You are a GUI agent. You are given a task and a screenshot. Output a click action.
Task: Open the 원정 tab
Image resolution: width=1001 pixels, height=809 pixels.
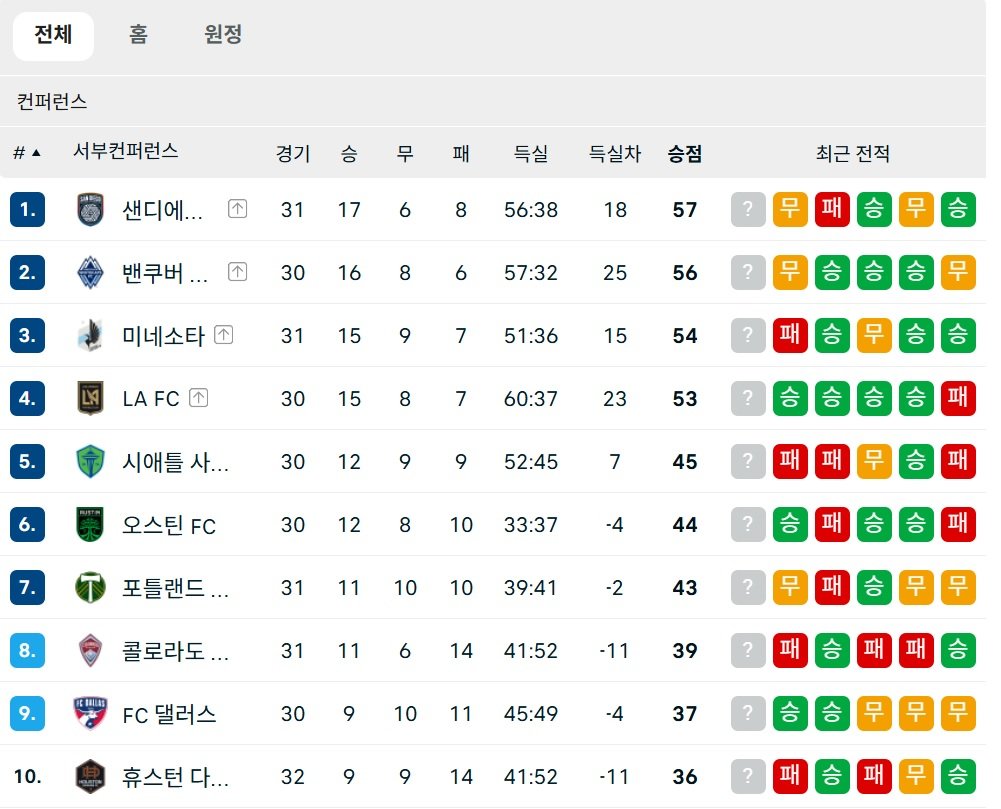[x=223, y=36]
